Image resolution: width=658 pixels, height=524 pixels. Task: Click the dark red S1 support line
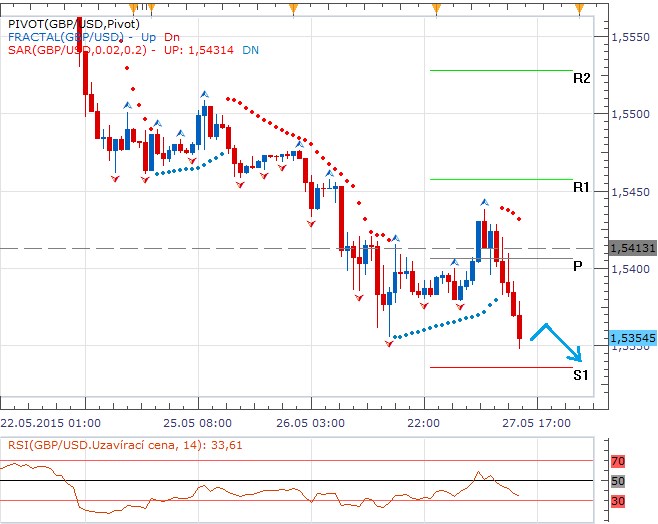tap(500, 367)
